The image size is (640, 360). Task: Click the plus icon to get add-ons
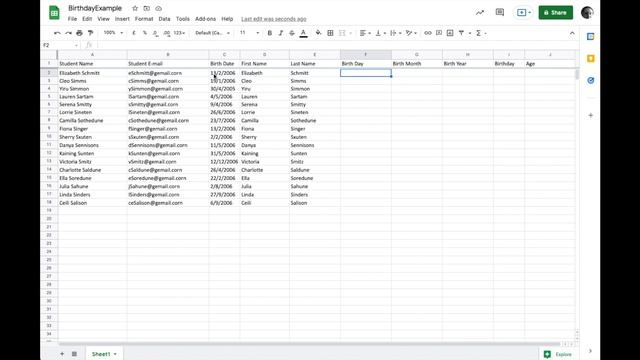pyautogui.click(x=591, y=116)
